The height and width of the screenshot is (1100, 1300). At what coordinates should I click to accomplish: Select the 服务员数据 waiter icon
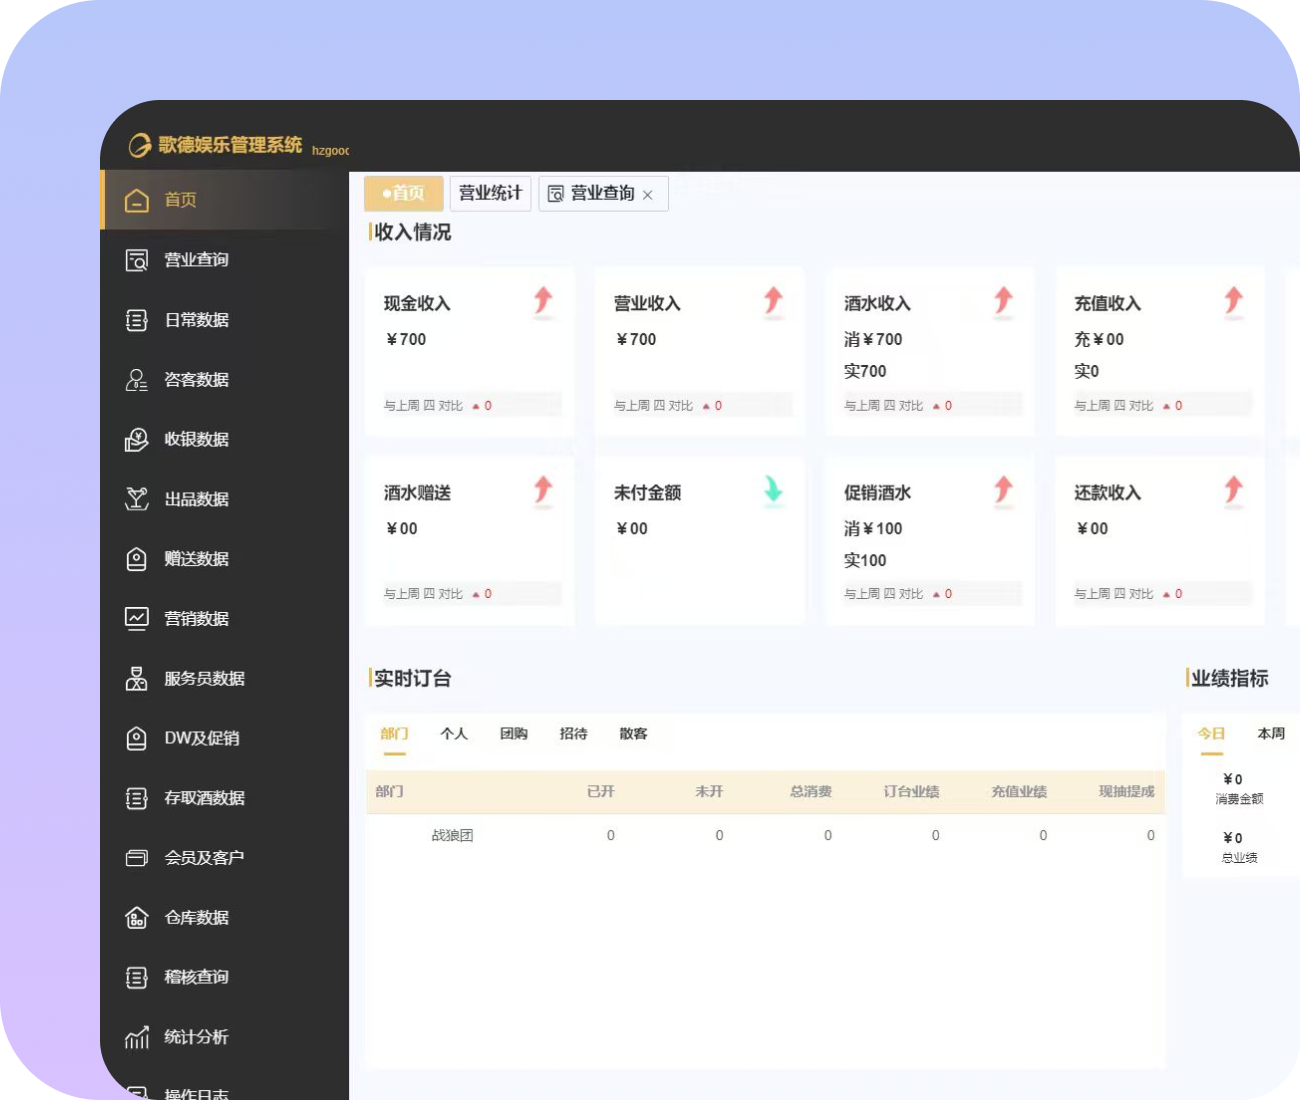(137, 679)
